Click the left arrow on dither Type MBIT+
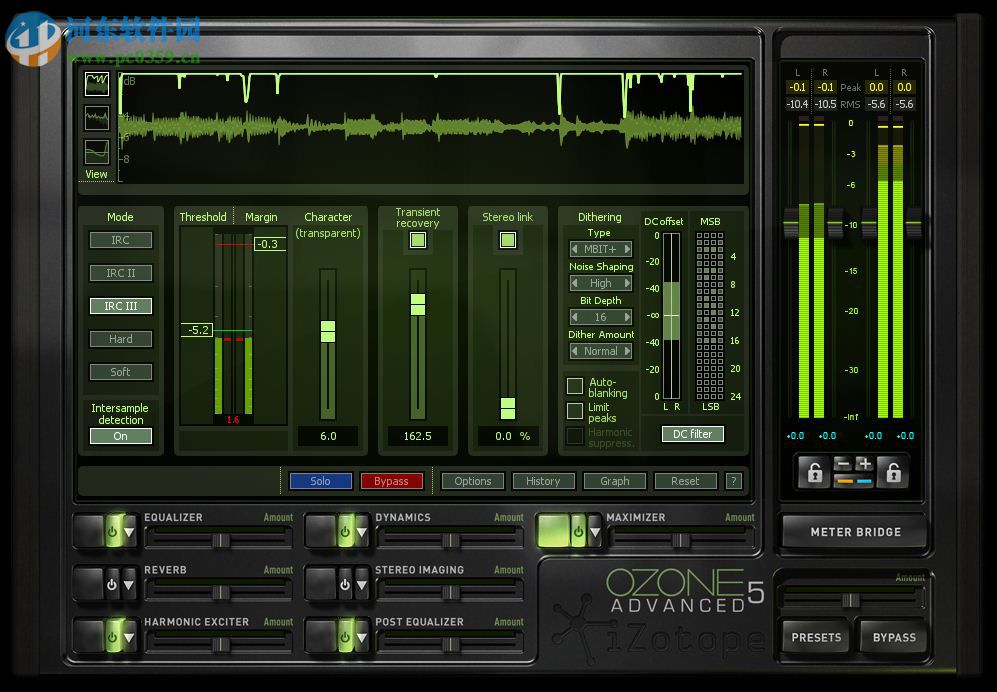The width and height of the screenshot is (997, 692). [575, 249]
